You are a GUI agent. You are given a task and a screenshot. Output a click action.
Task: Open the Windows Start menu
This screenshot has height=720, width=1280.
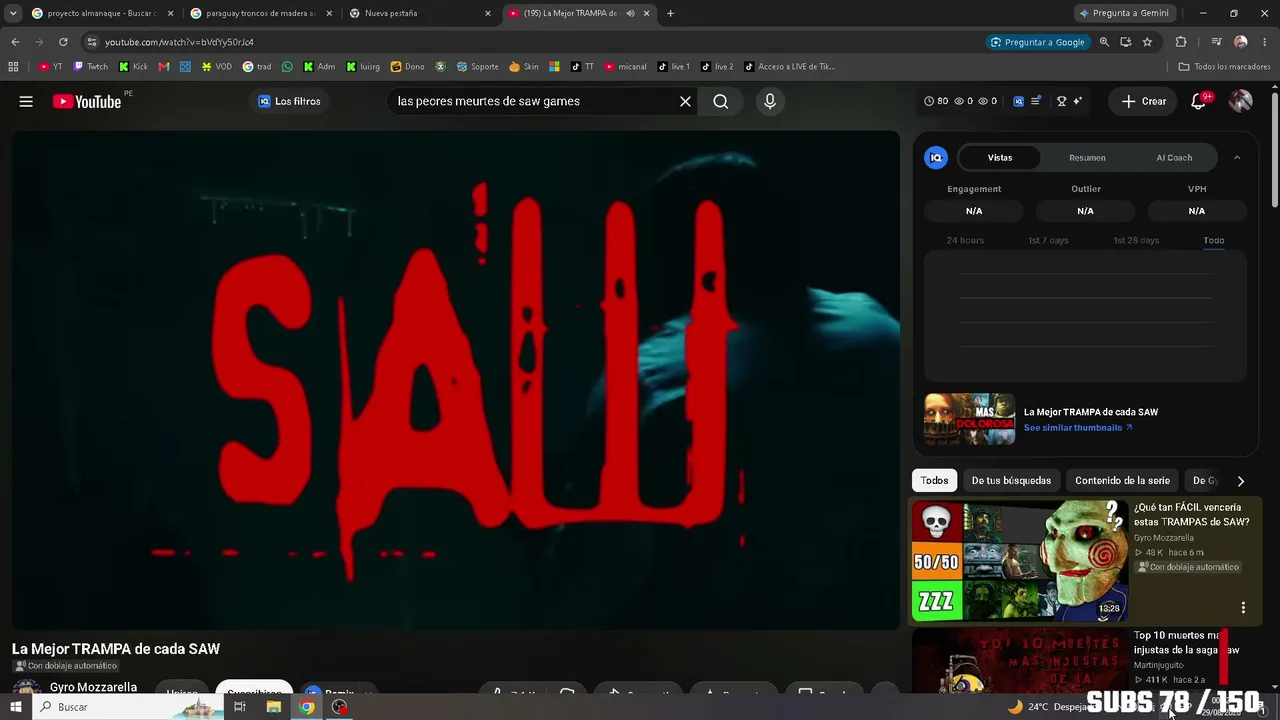click(x=15, y=707)
